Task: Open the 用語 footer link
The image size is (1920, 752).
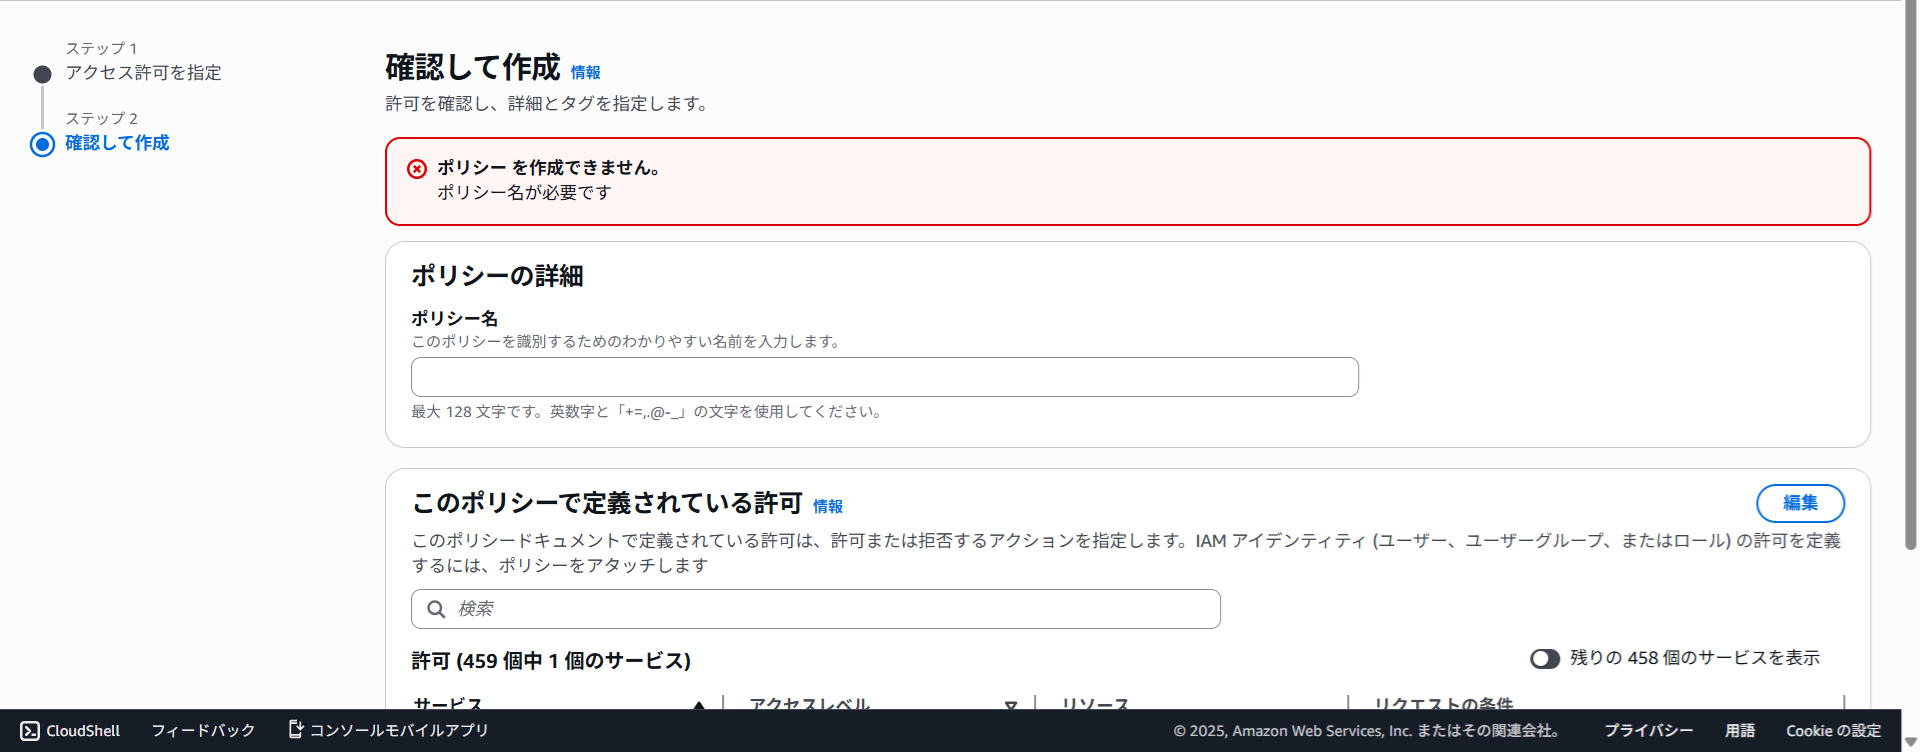Action: (x=1739, y=731)
